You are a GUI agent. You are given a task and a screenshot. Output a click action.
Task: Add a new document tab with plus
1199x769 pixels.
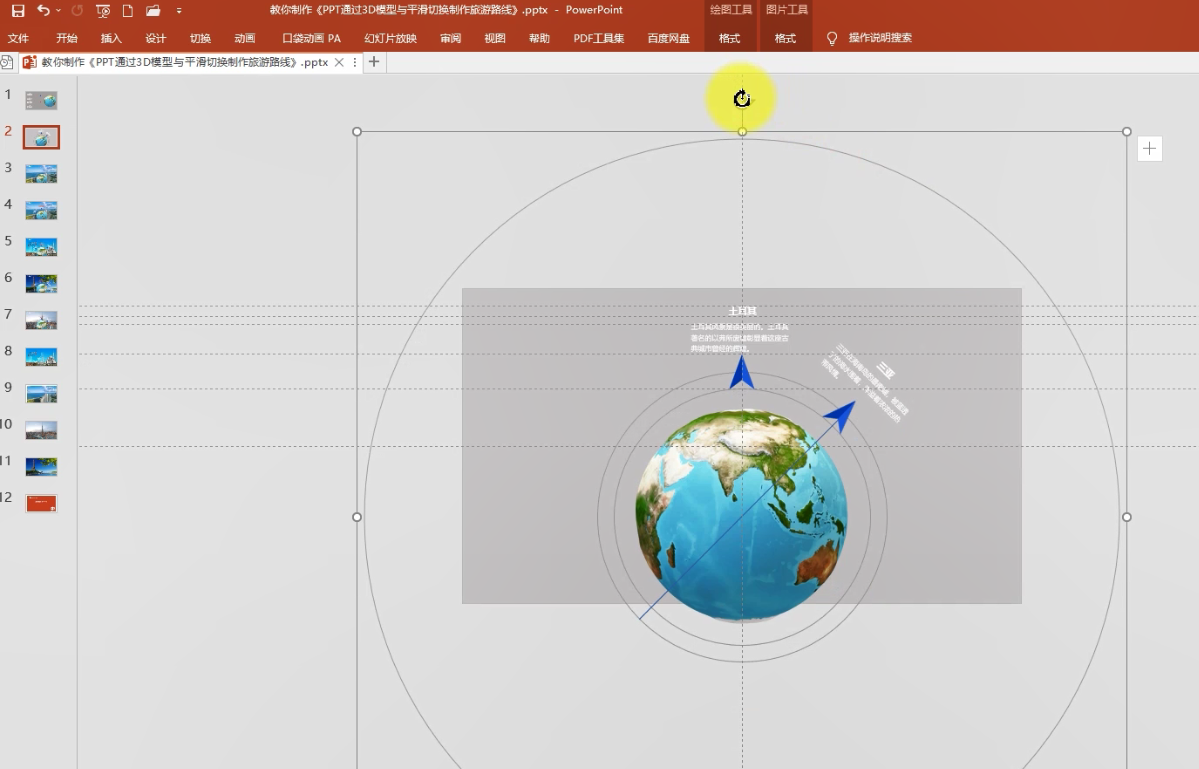374,62
